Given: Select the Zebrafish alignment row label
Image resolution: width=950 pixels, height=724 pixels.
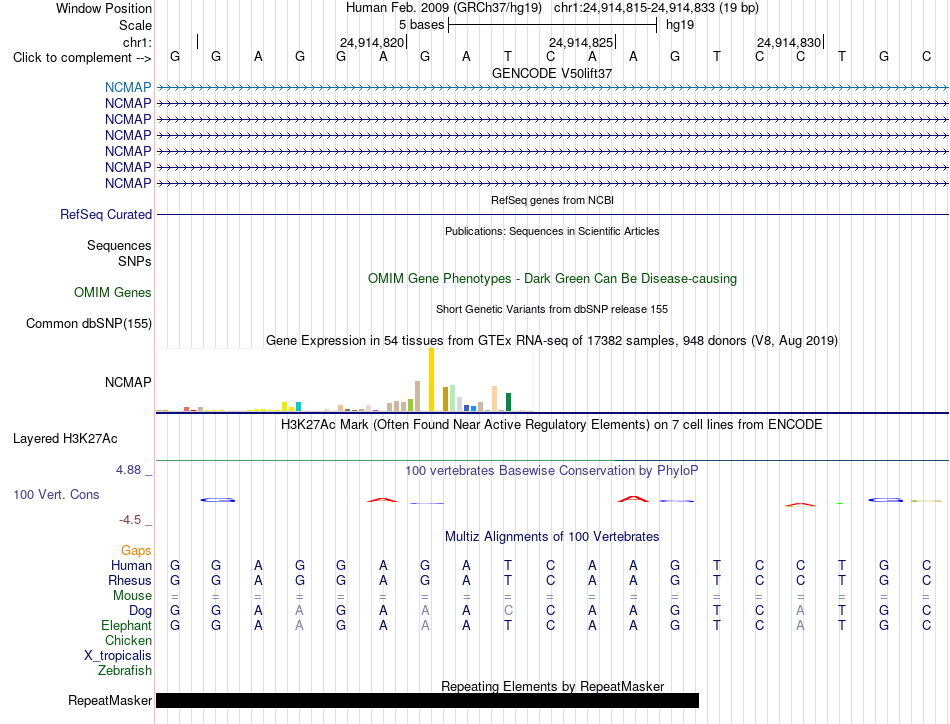Looking at the screenshot, I should coord(125,671).
